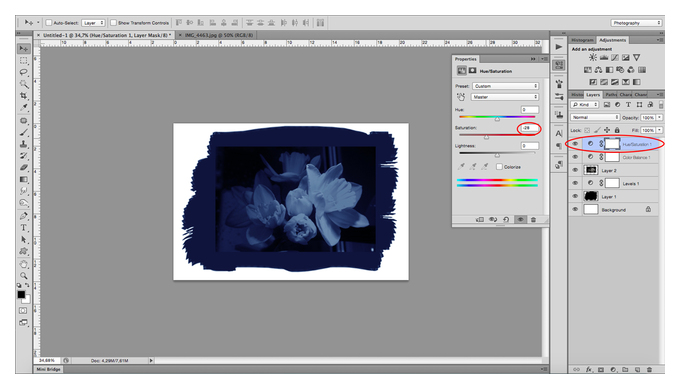Enable Show Transform Controls checkbox

[x=113, y=23]
